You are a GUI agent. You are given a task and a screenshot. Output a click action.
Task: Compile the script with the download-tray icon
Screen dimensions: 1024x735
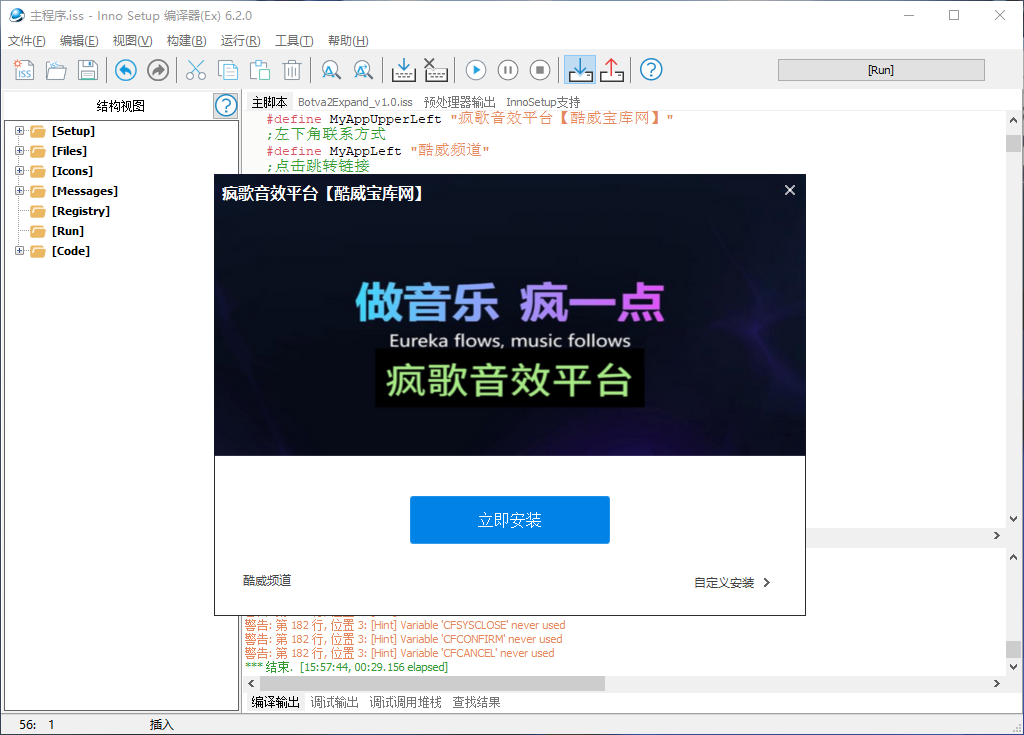click(x=404, y=70)
